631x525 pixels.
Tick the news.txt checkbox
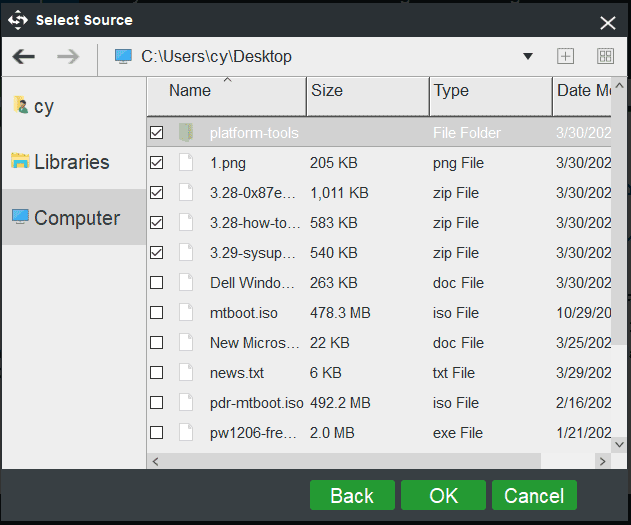[x=156, y=373]
